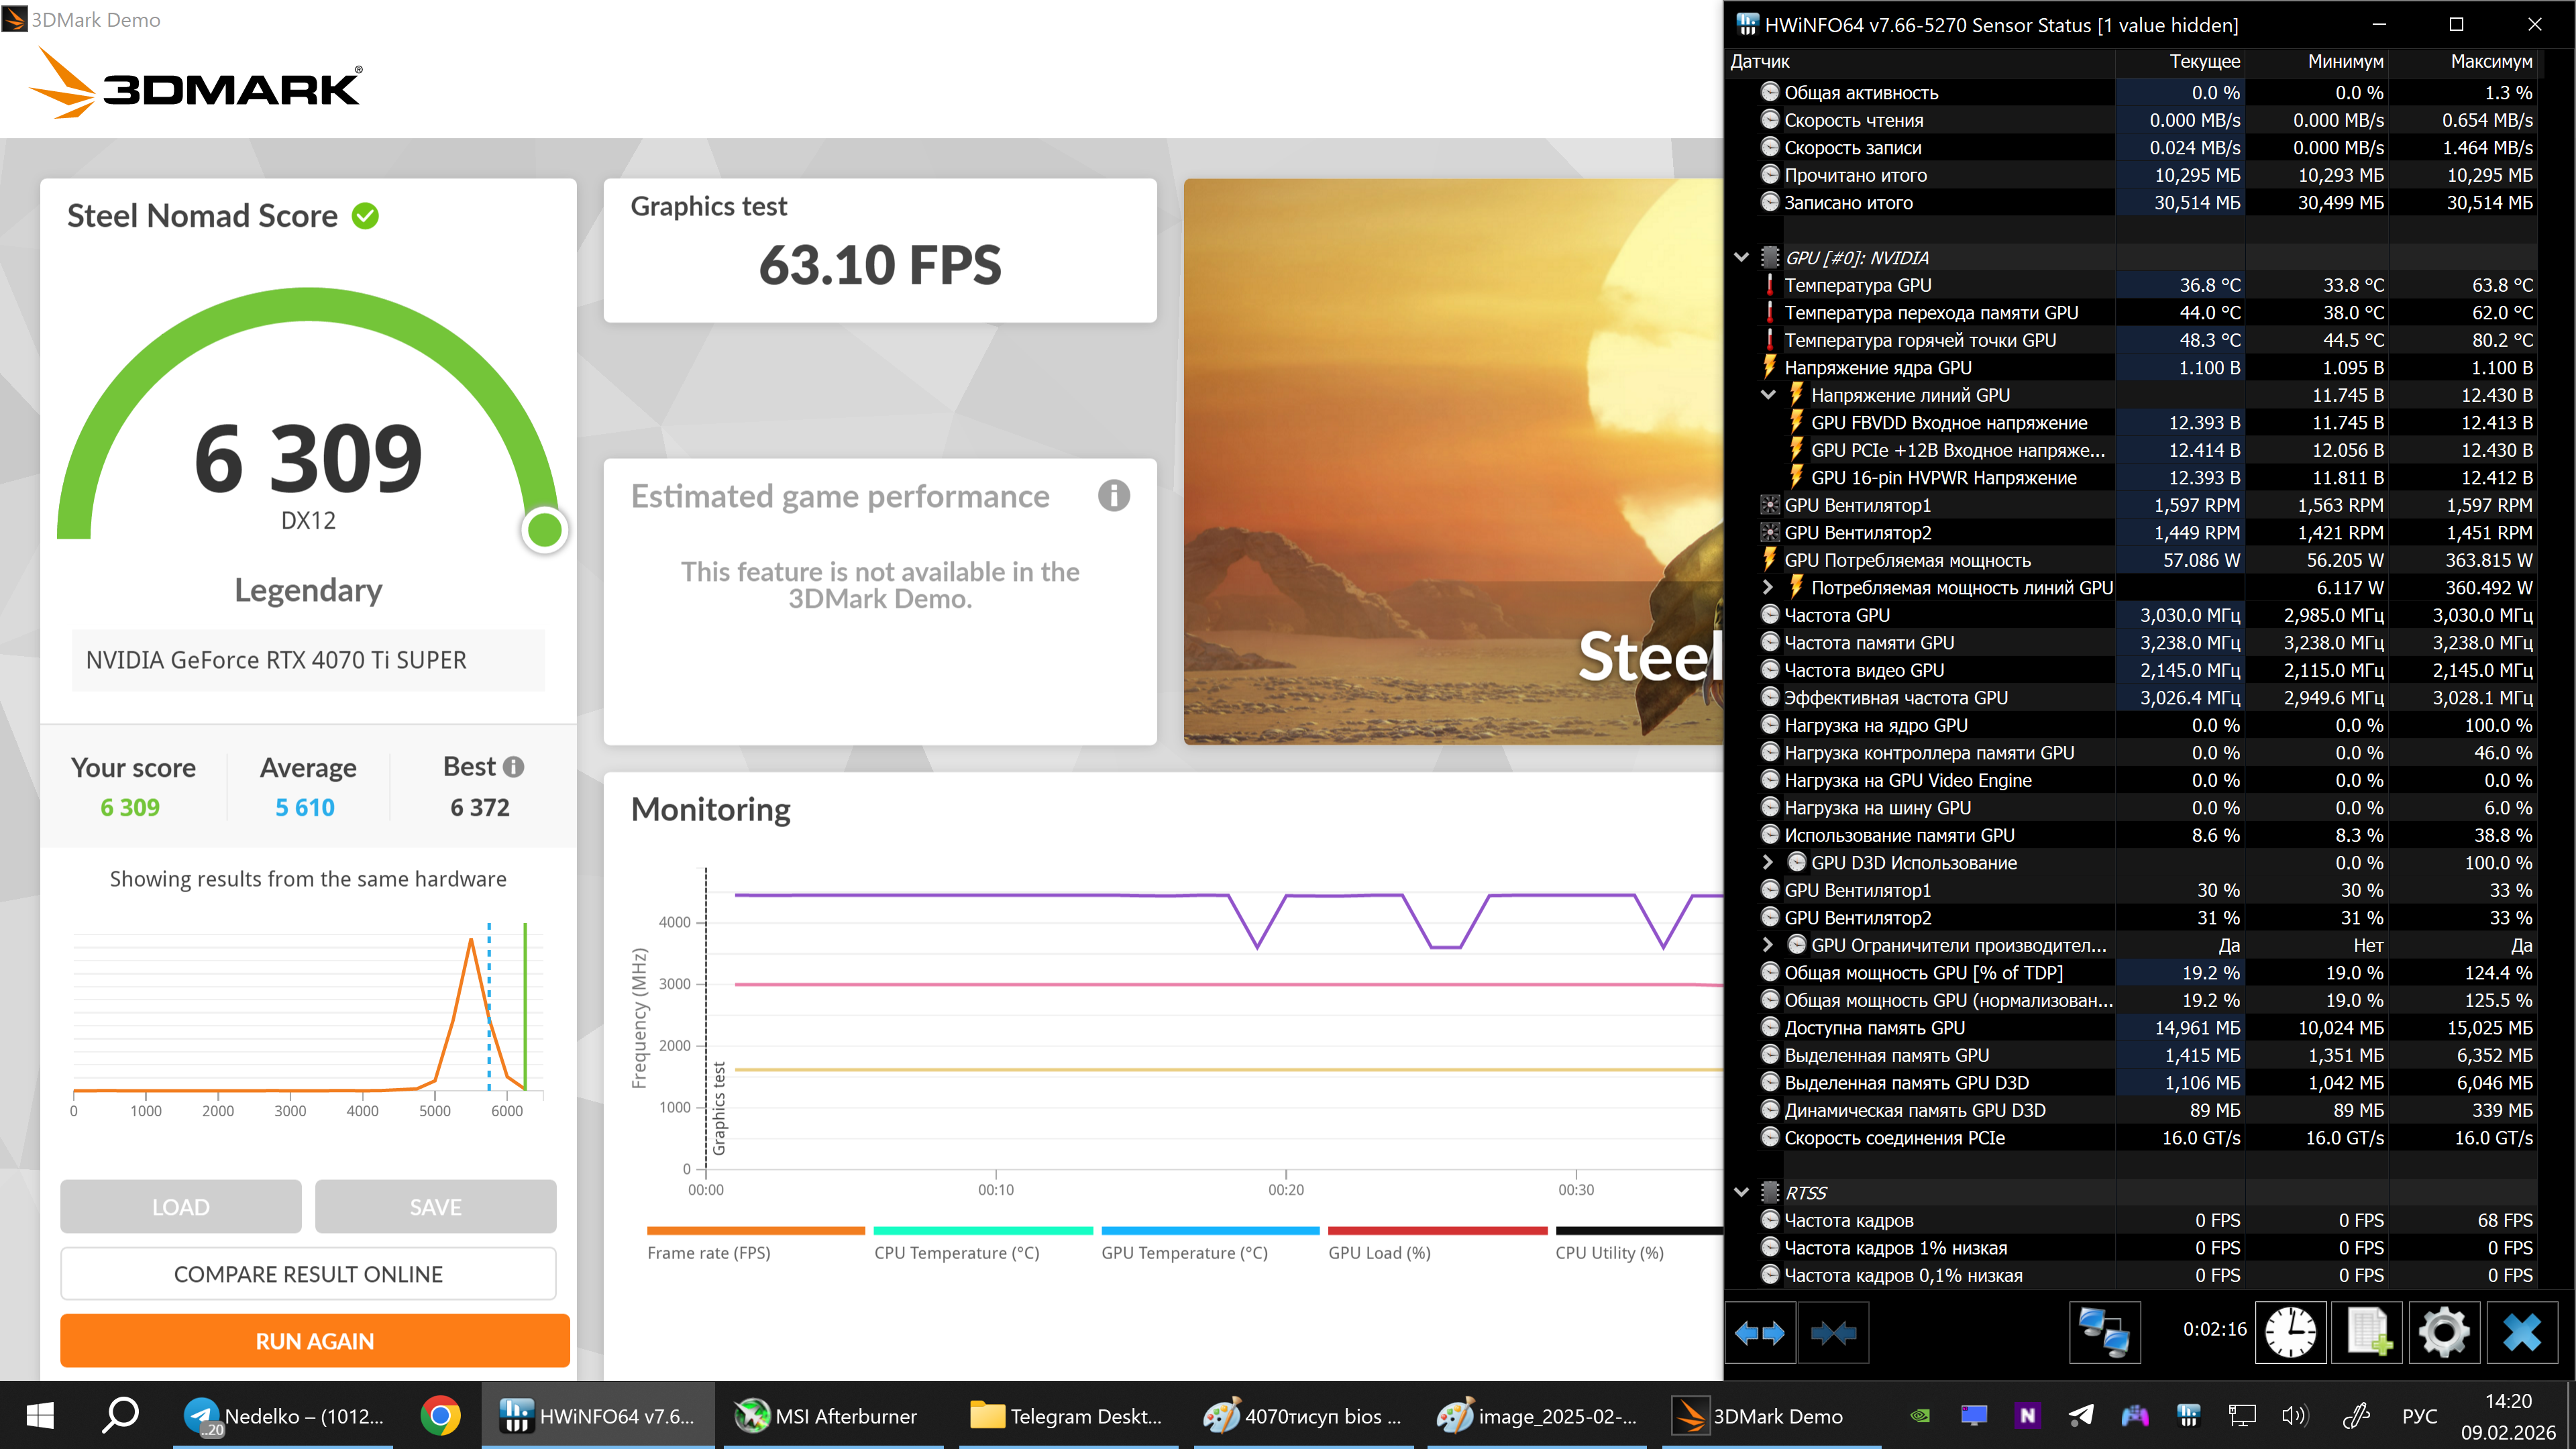Click the HWiNFO reset clock icon
The width and height of the screenshot is (2576, 1449).
(2290, 1332)
